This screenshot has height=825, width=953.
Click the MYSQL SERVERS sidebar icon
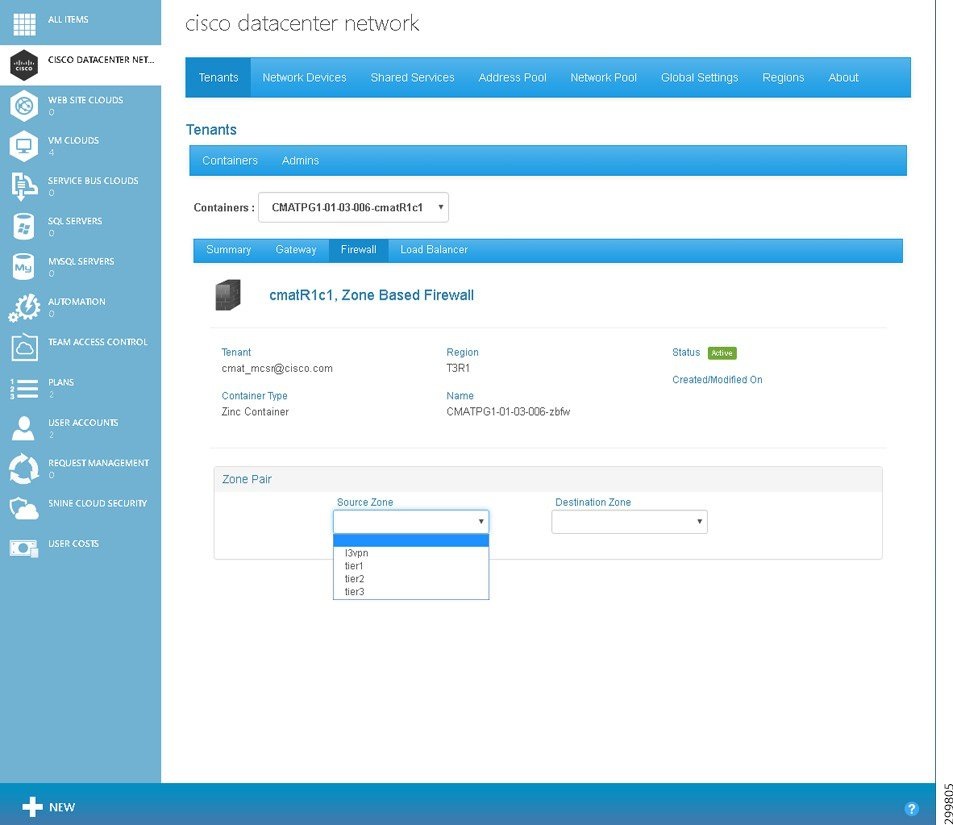pyautogui.click(x=23, y=267)
